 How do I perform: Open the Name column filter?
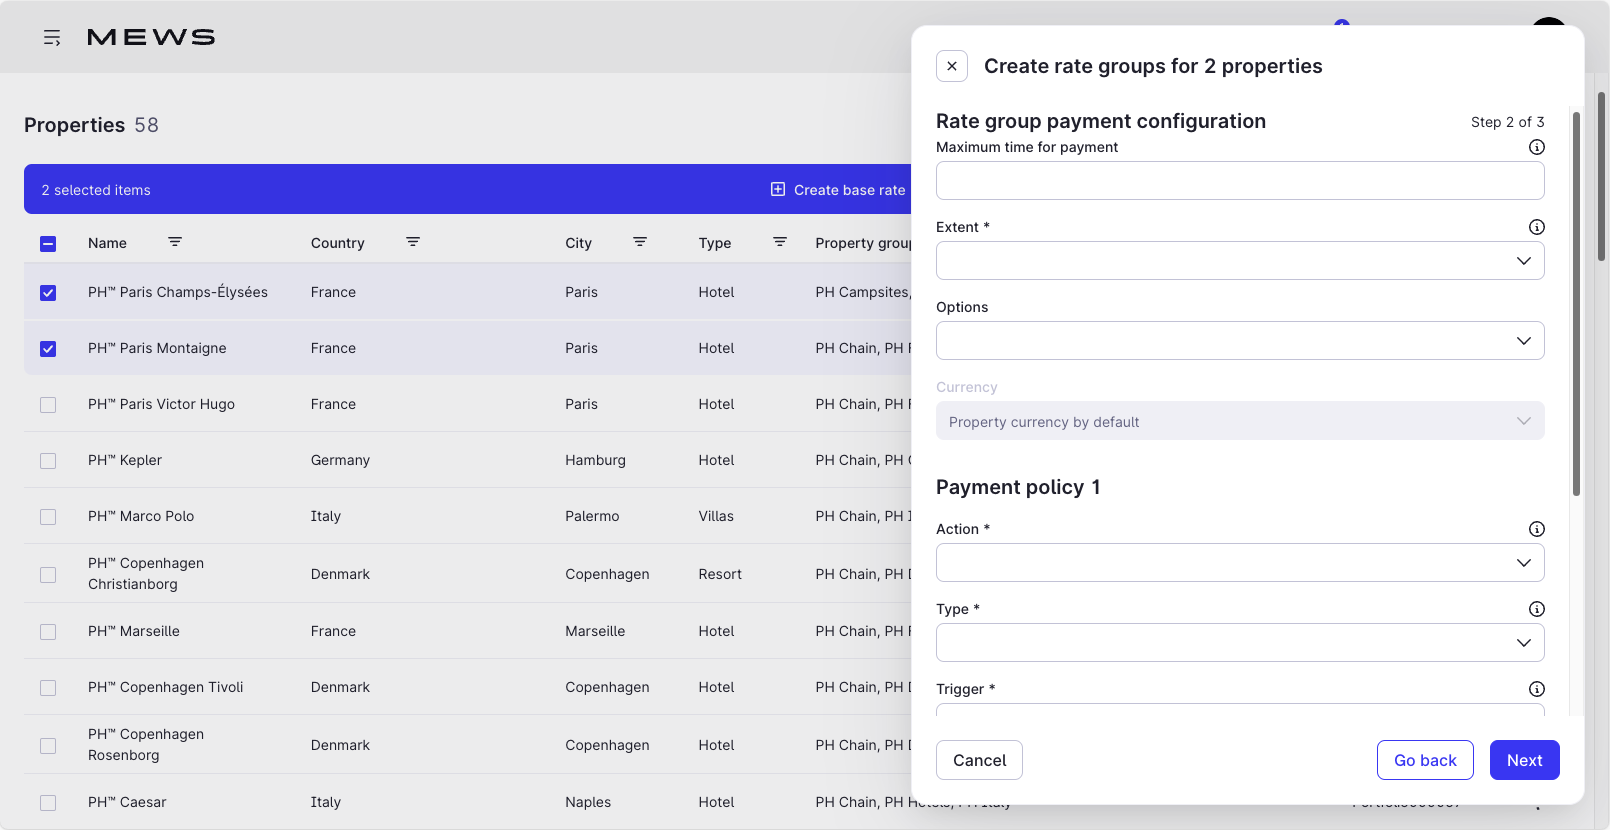[175, 242]
